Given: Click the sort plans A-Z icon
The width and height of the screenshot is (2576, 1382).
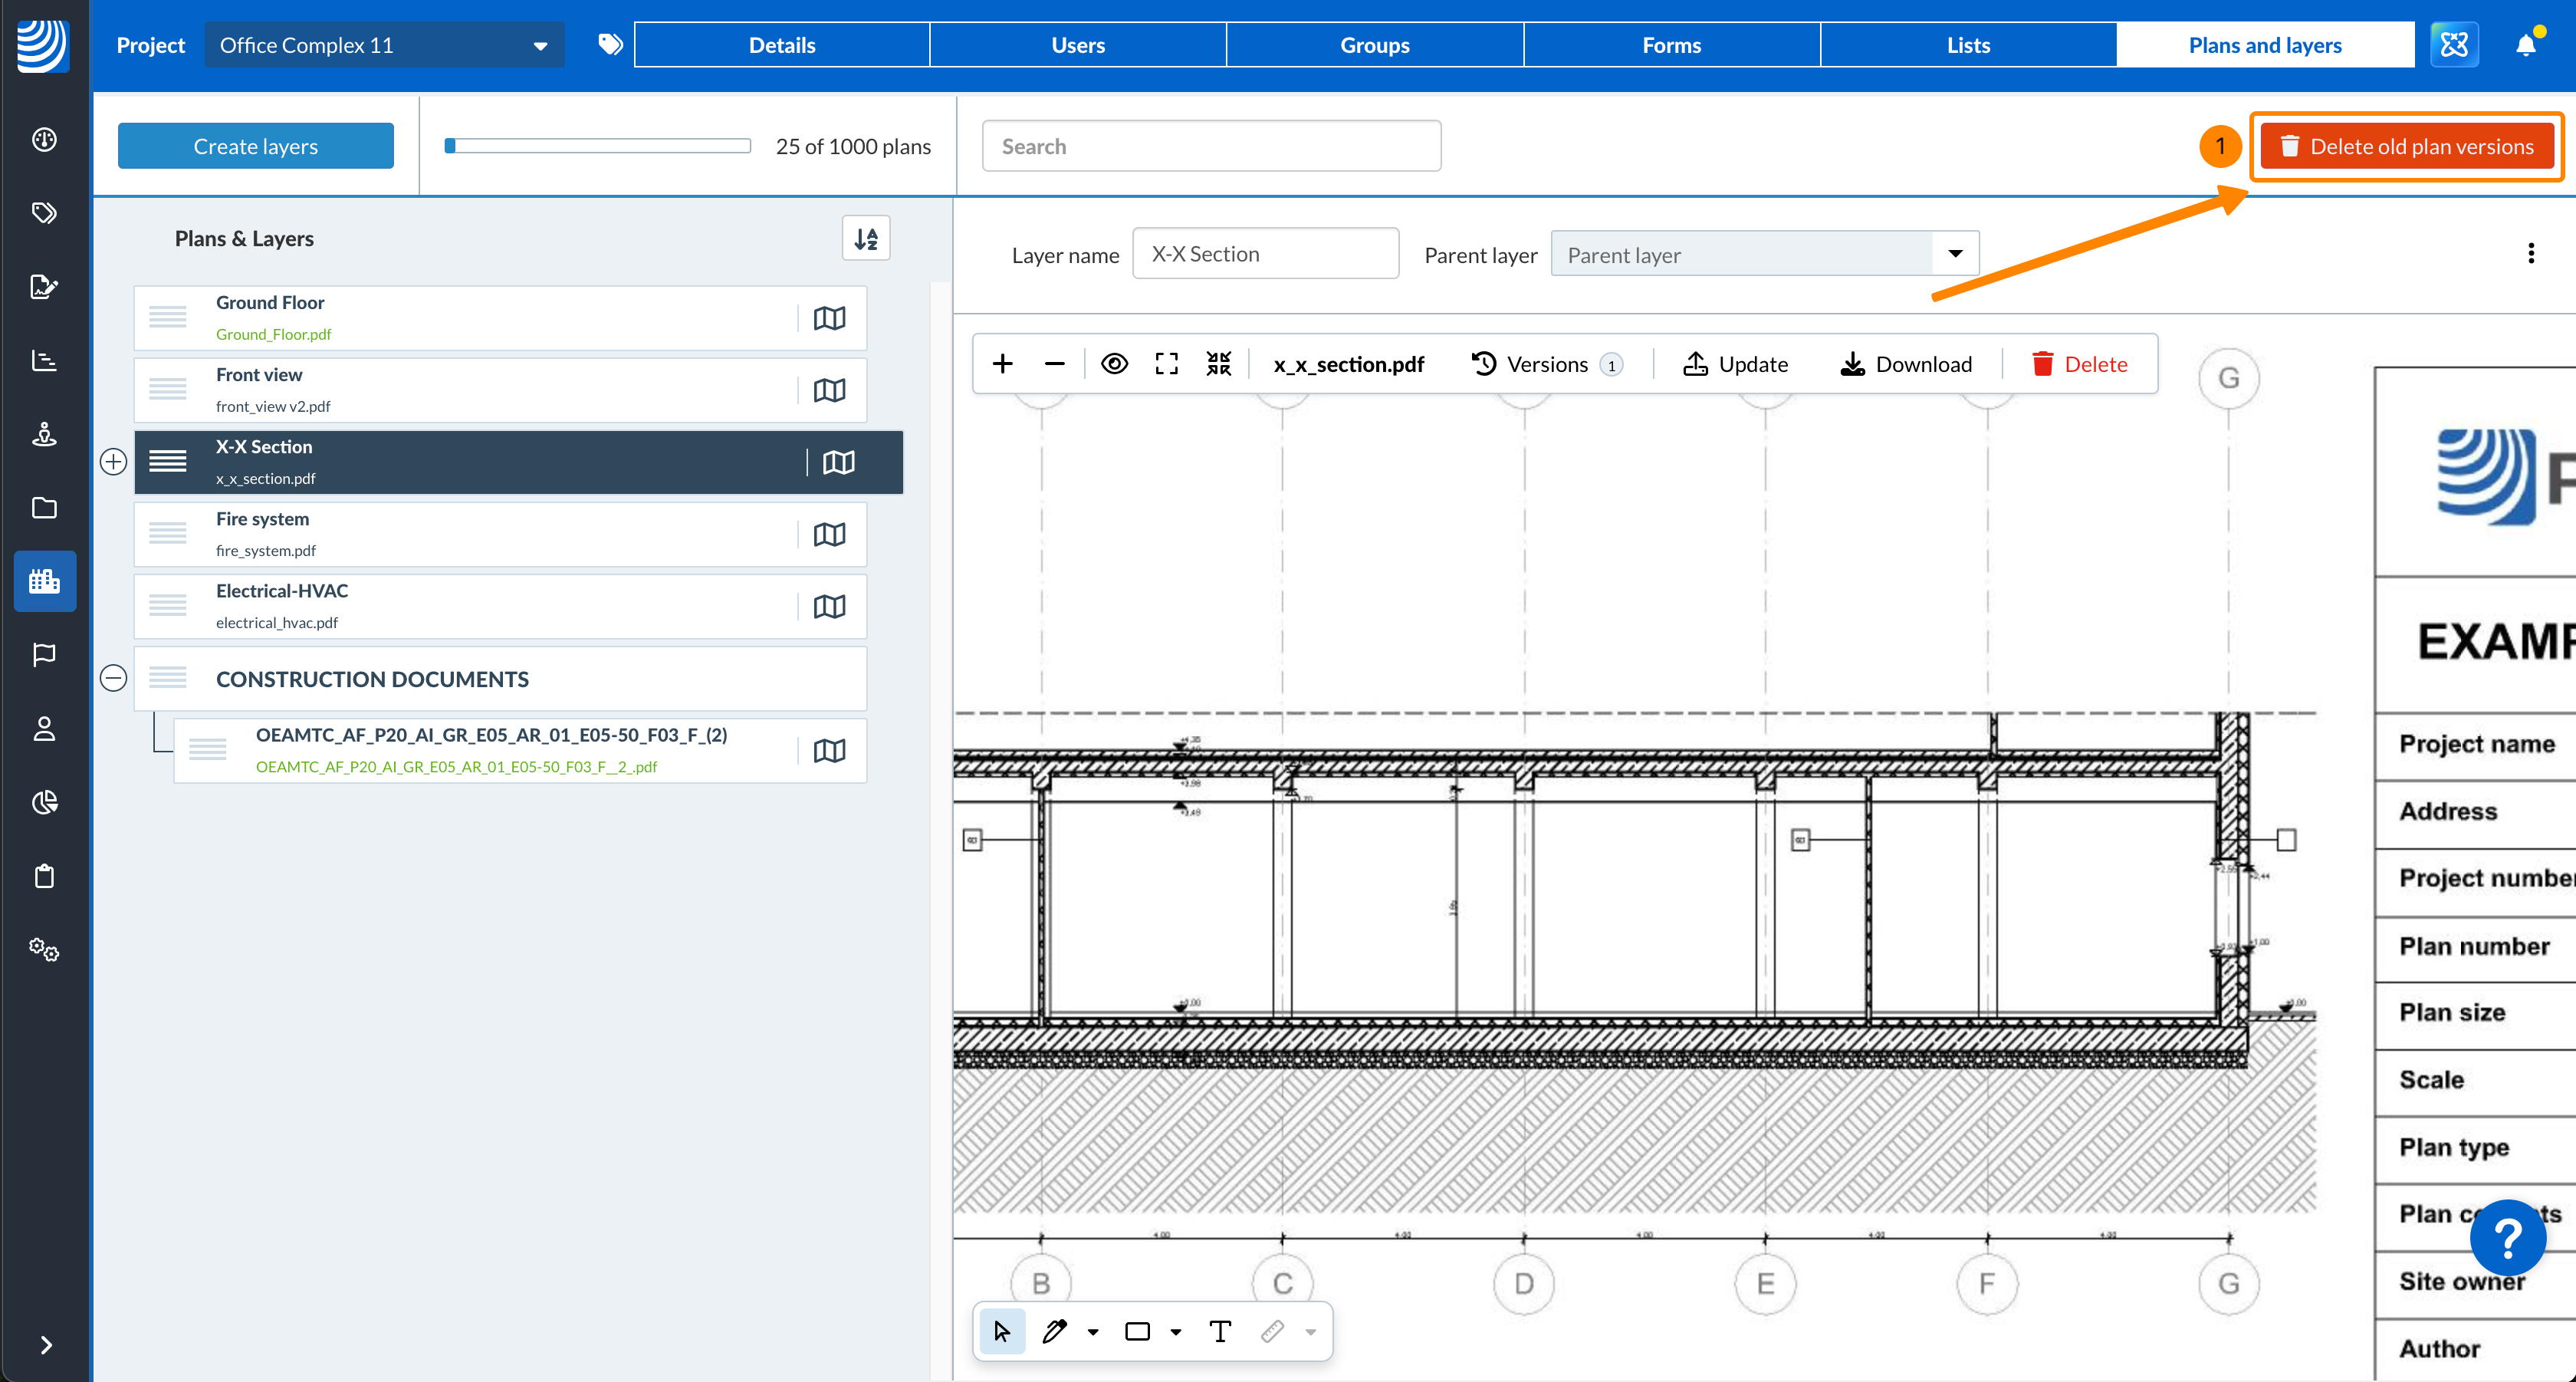Looking at the screenshot, I should [x=865, y=238].
